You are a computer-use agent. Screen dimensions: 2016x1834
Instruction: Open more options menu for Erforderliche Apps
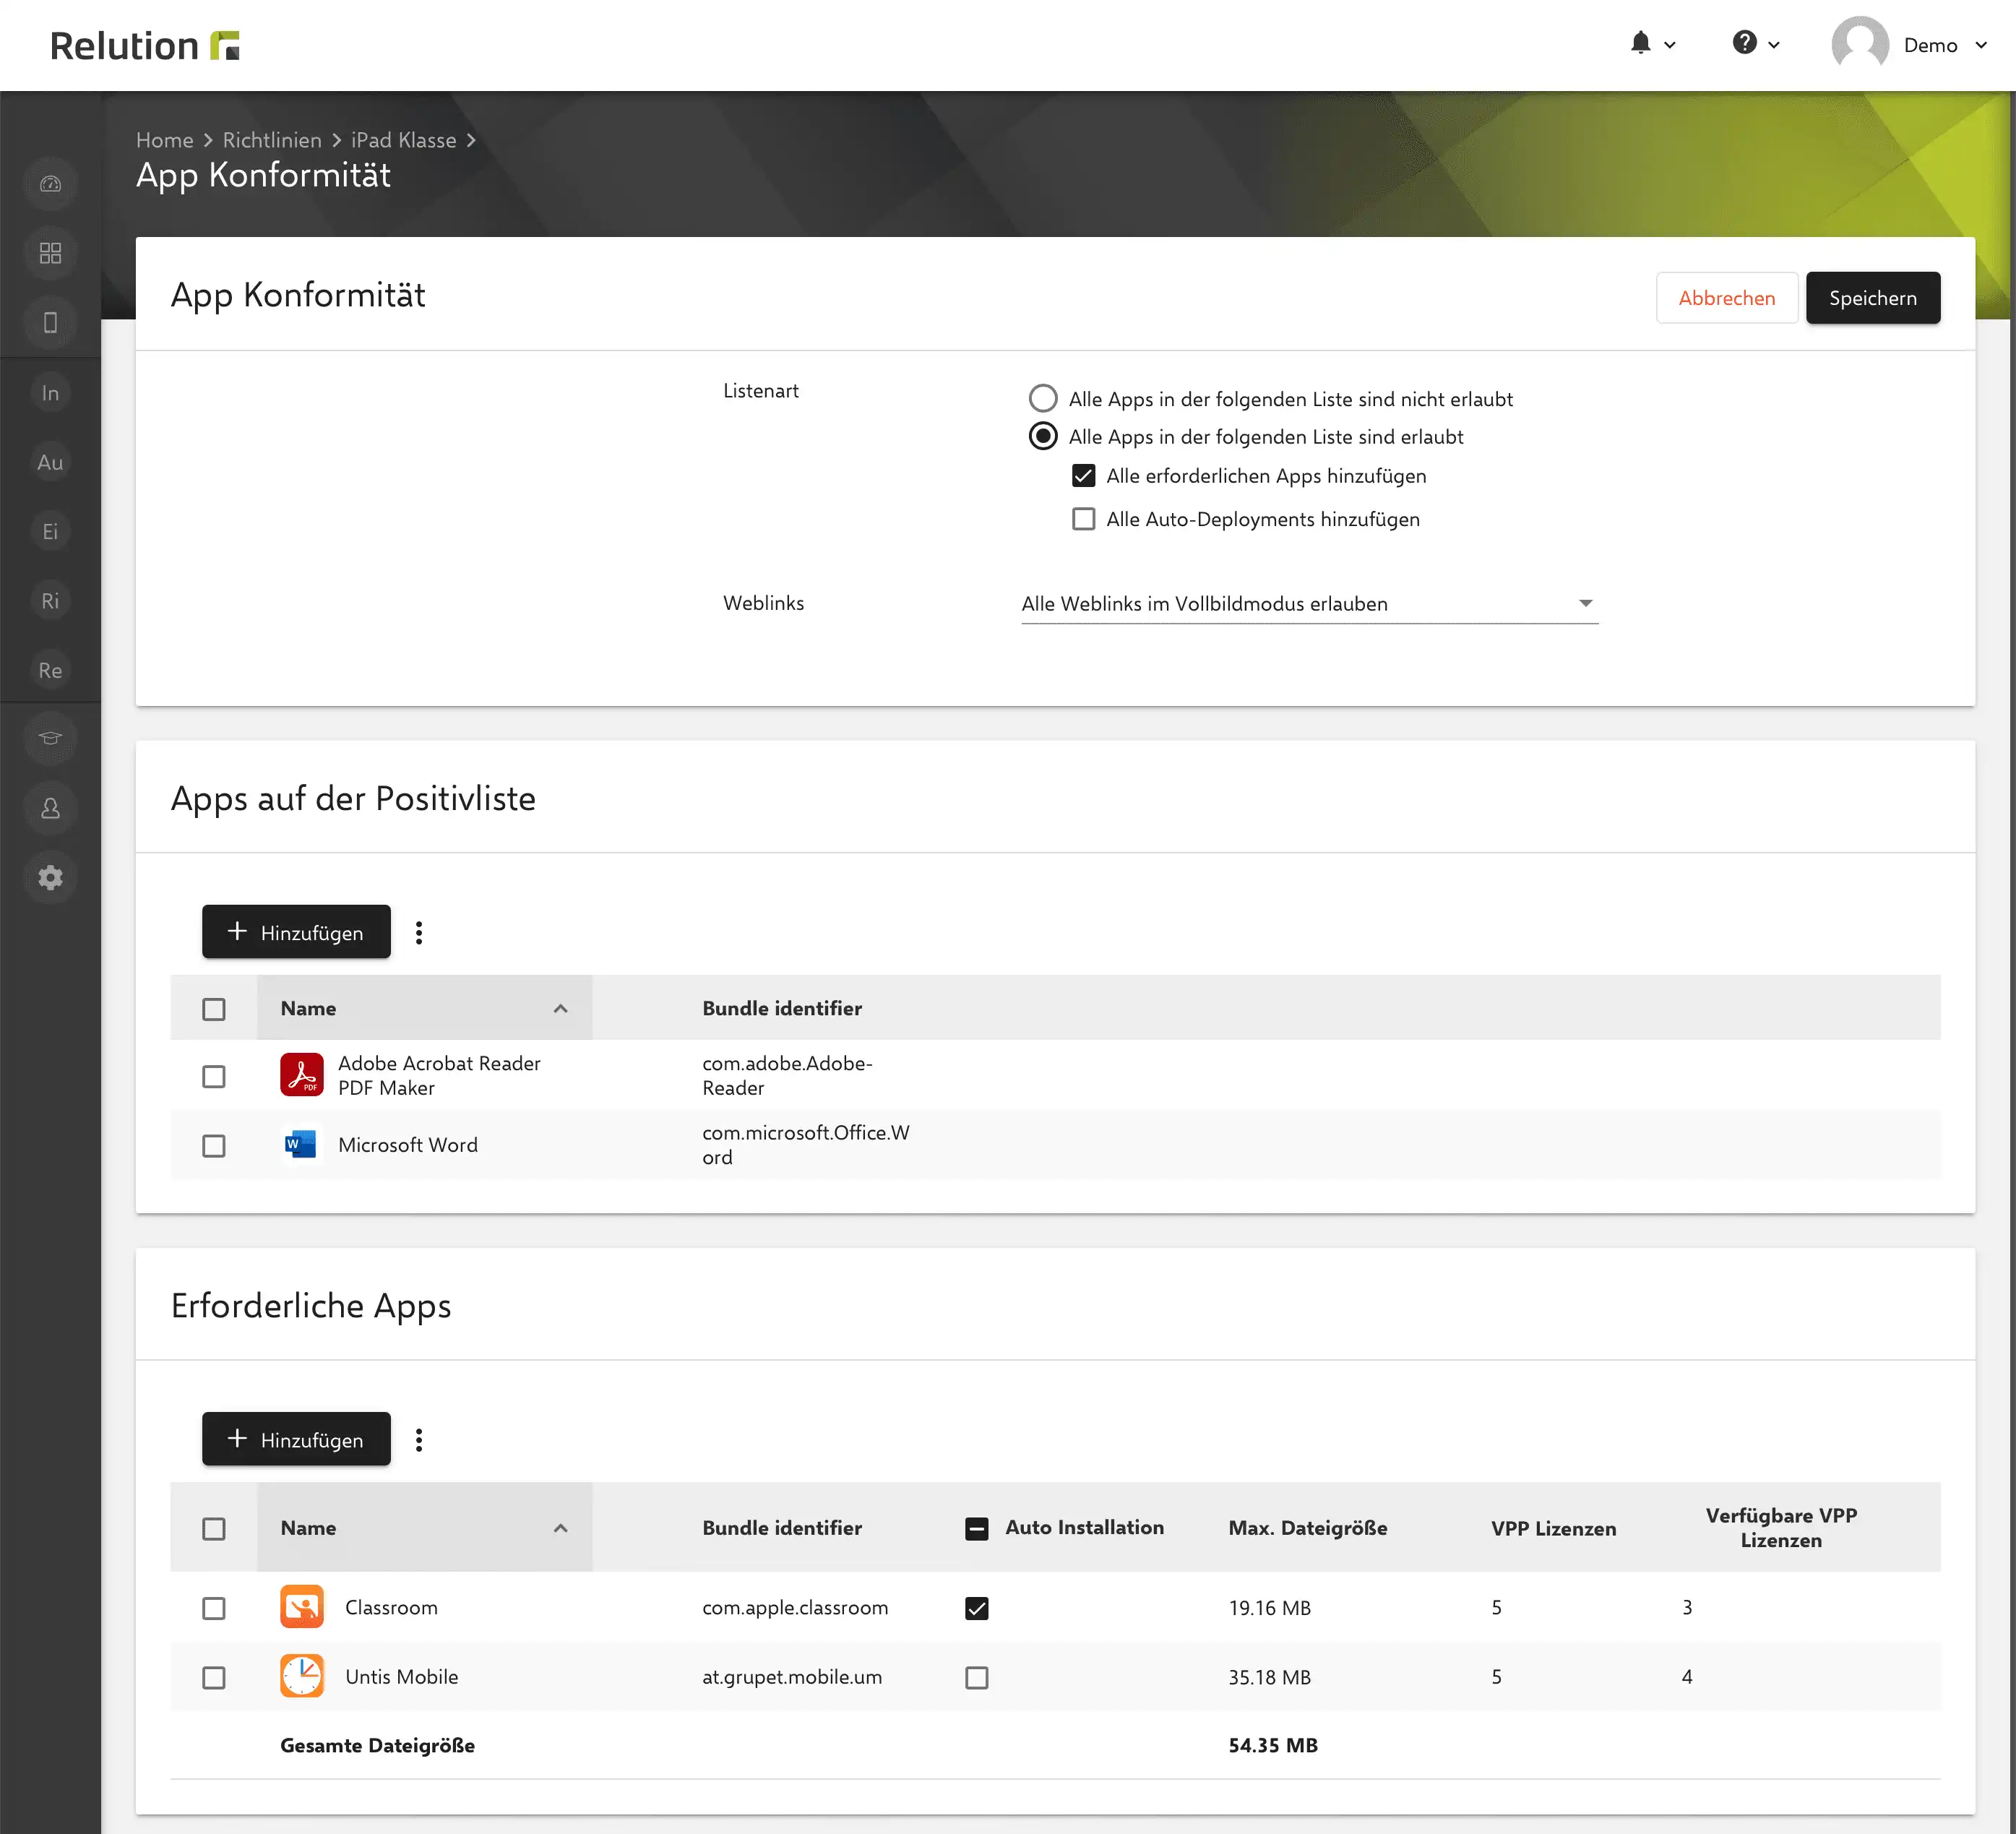419,1439
